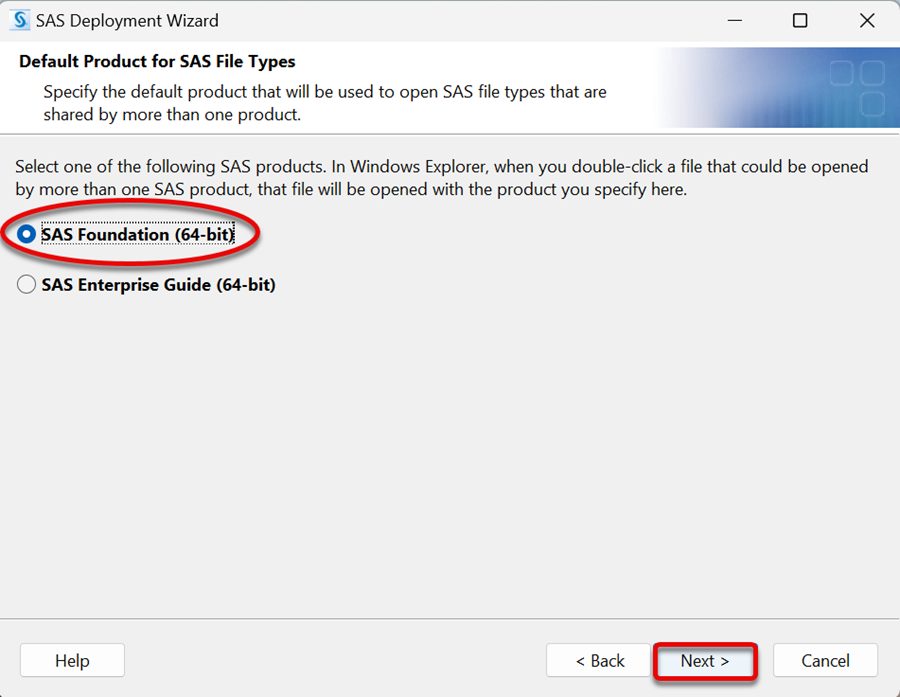This screenshot has width=900, height=697.
Task: Click the SAS Enterprise Guide (64-bit) label text
Action: click(158, 285)
